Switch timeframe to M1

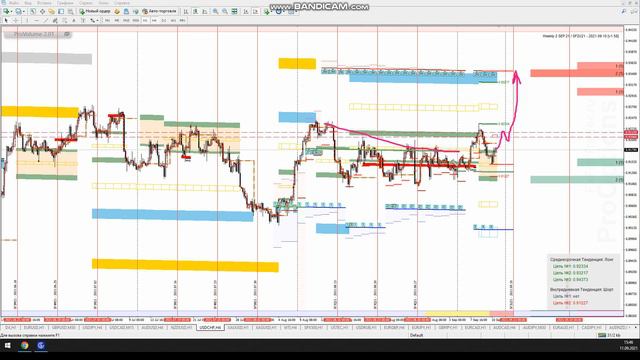point(107,20)
